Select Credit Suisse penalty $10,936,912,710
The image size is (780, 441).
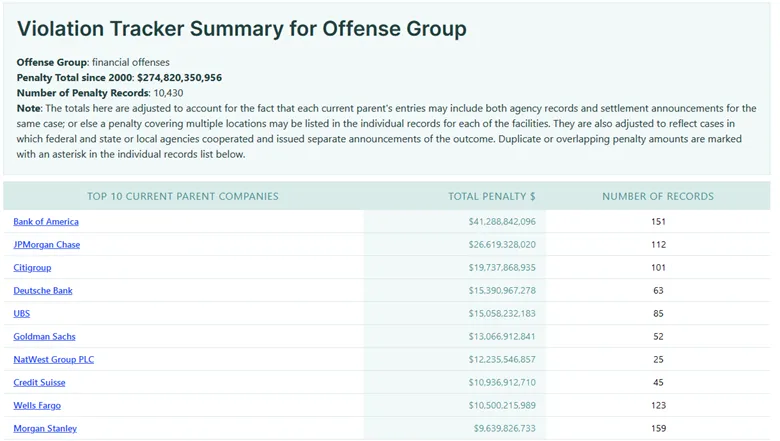point(502,382)
